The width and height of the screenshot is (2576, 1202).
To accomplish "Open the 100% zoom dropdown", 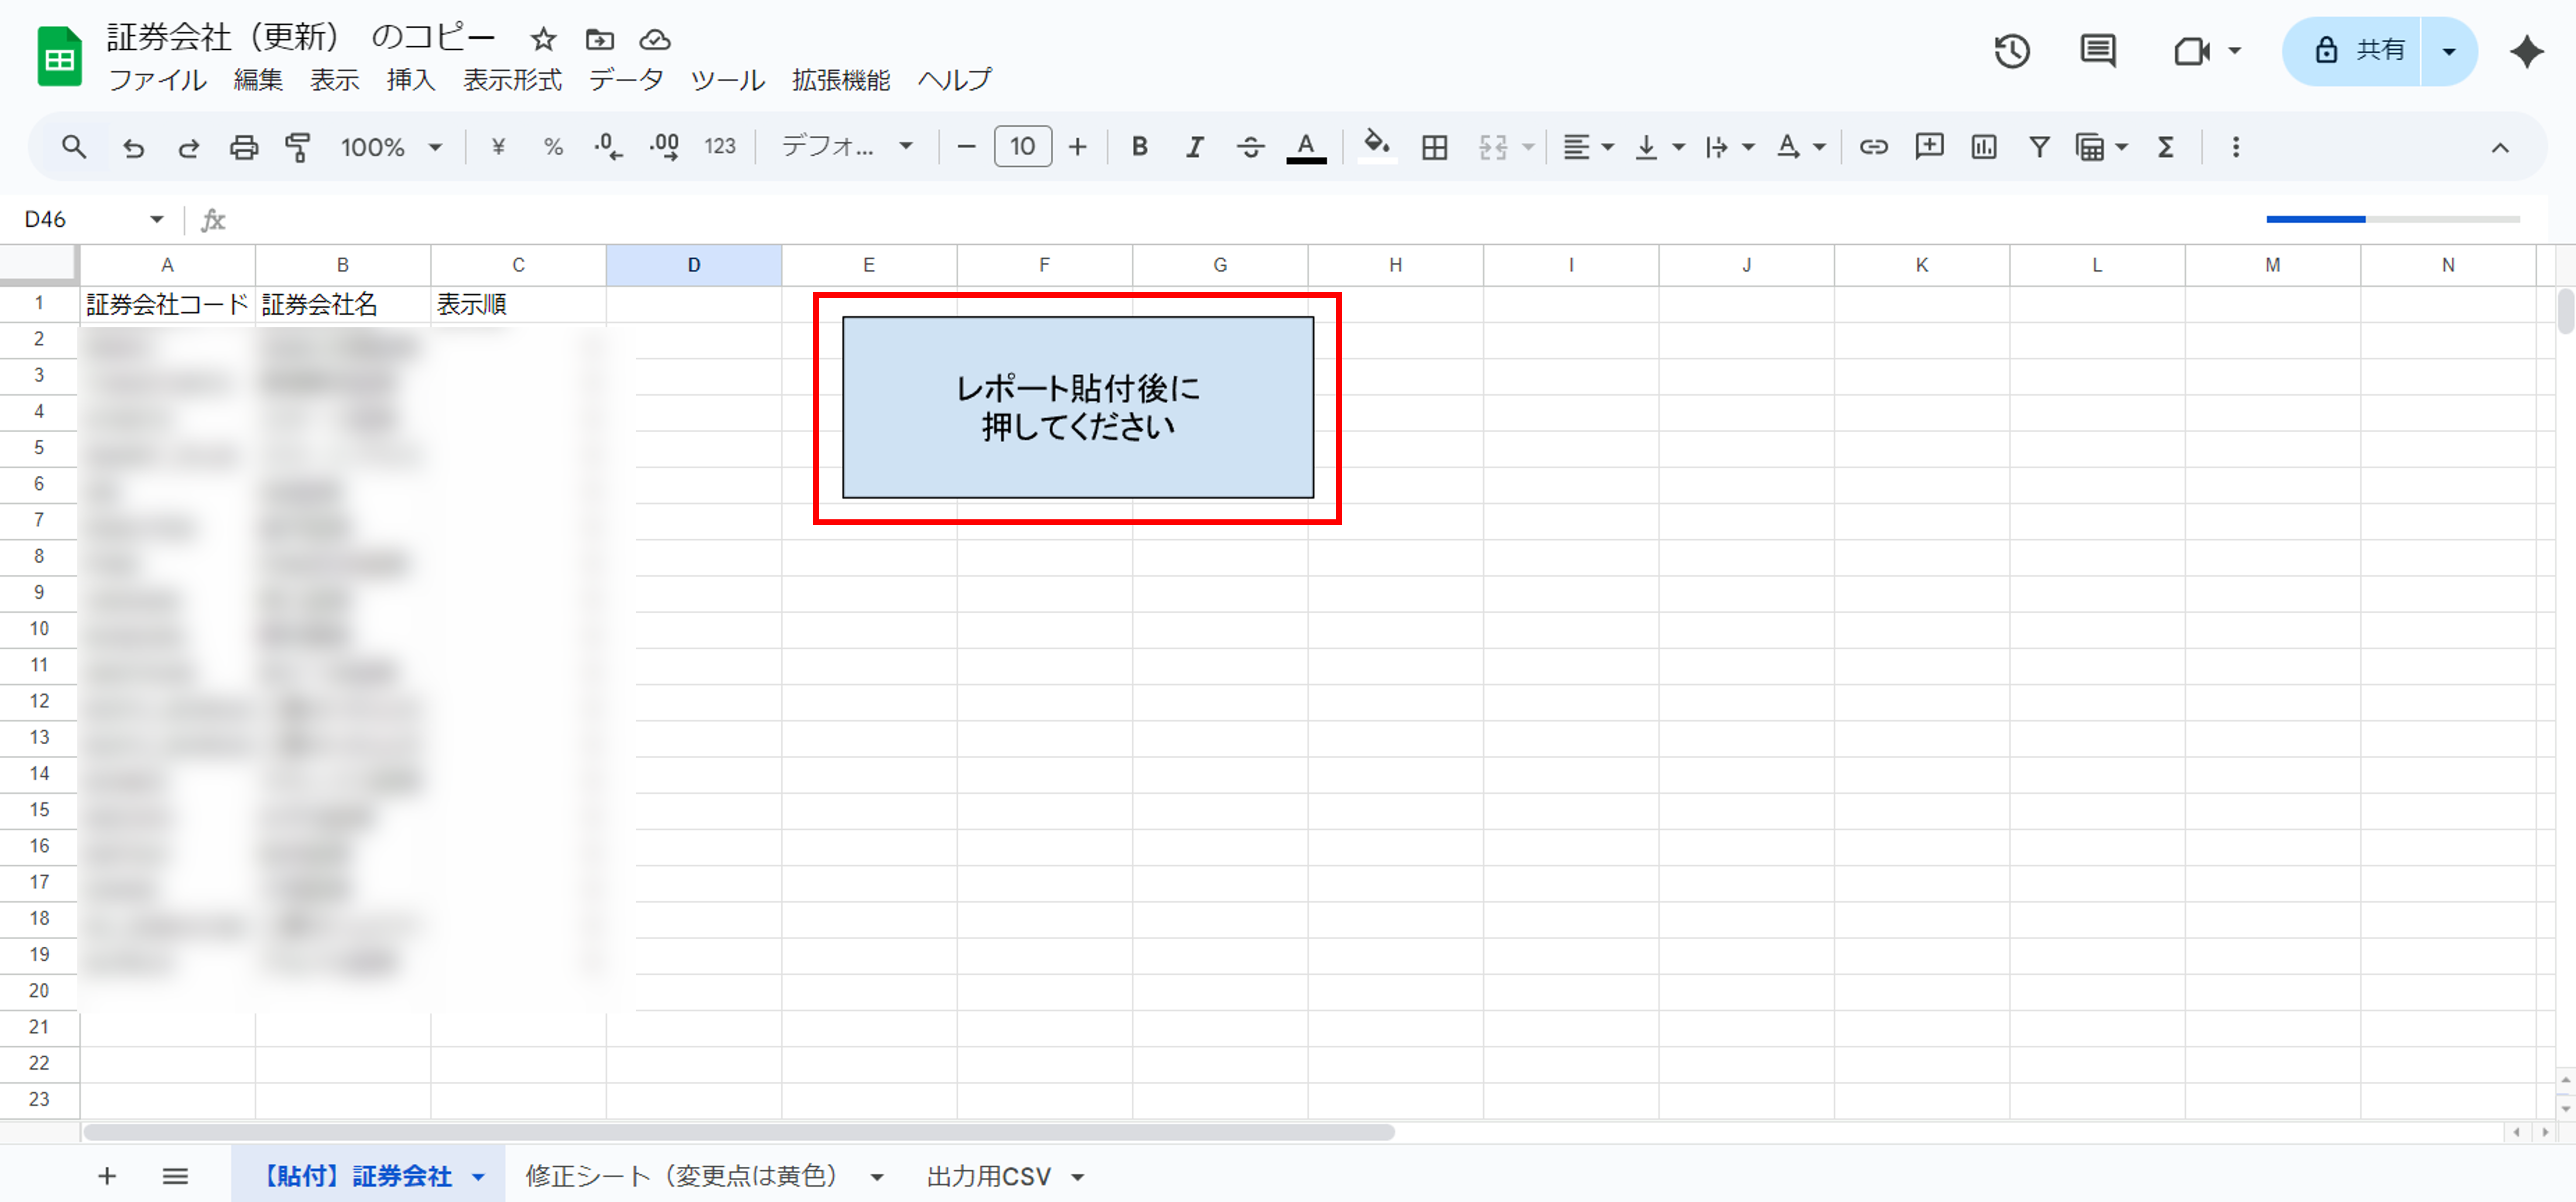I will 390,147.
